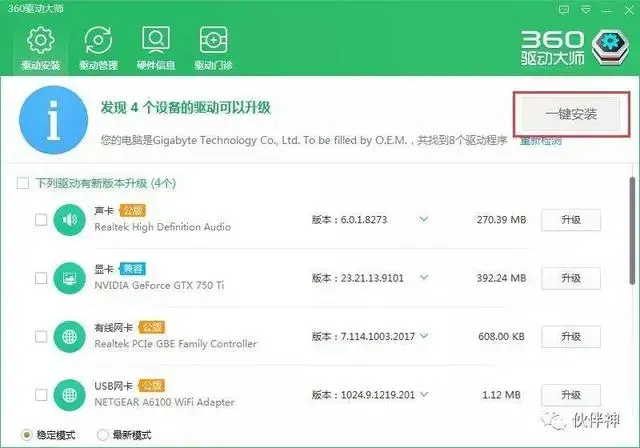This screenshot has width=640, height=448.
Task: Click the NVIDIA GeForce GTX 750 Ti name
Action: click(159, 285)
